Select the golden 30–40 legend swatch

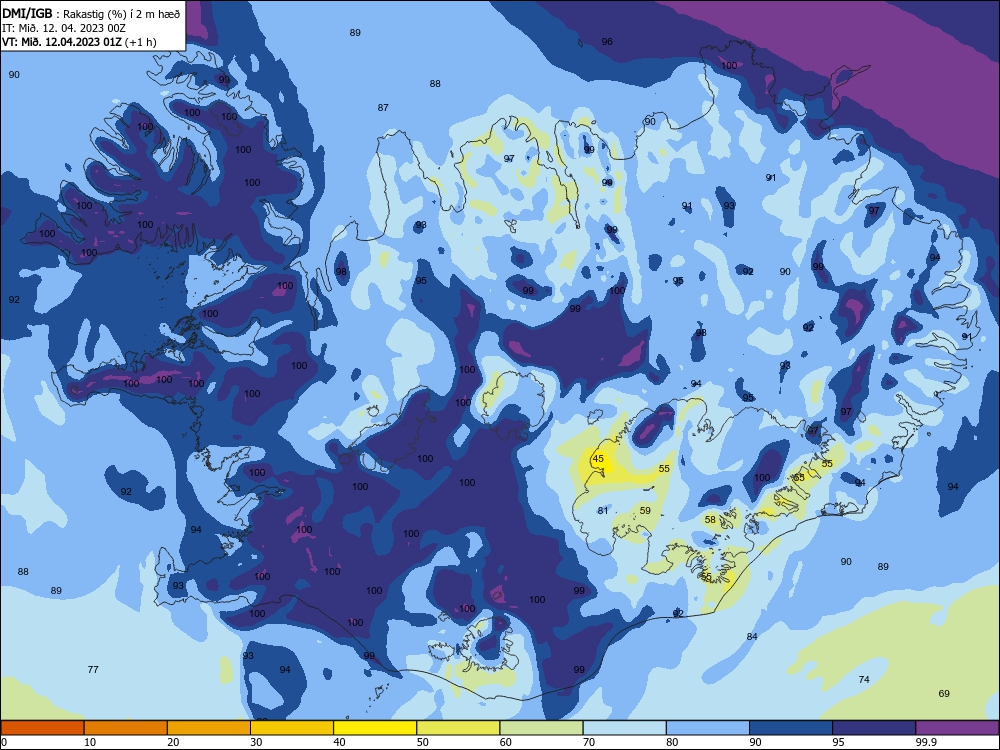[x=292, y=728]
